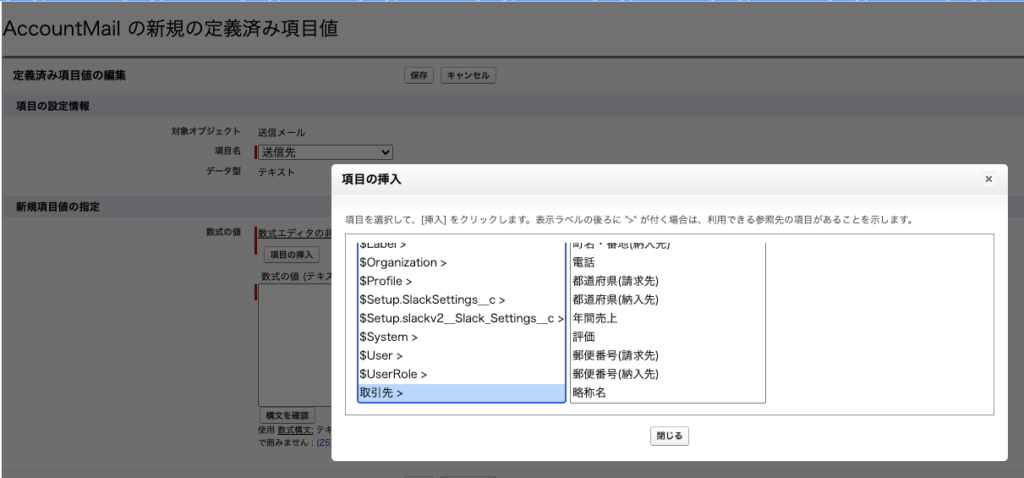Open the 項目名 dropdown showing 送信先
The image size is (1024, 478).
[x=325, y=153]
